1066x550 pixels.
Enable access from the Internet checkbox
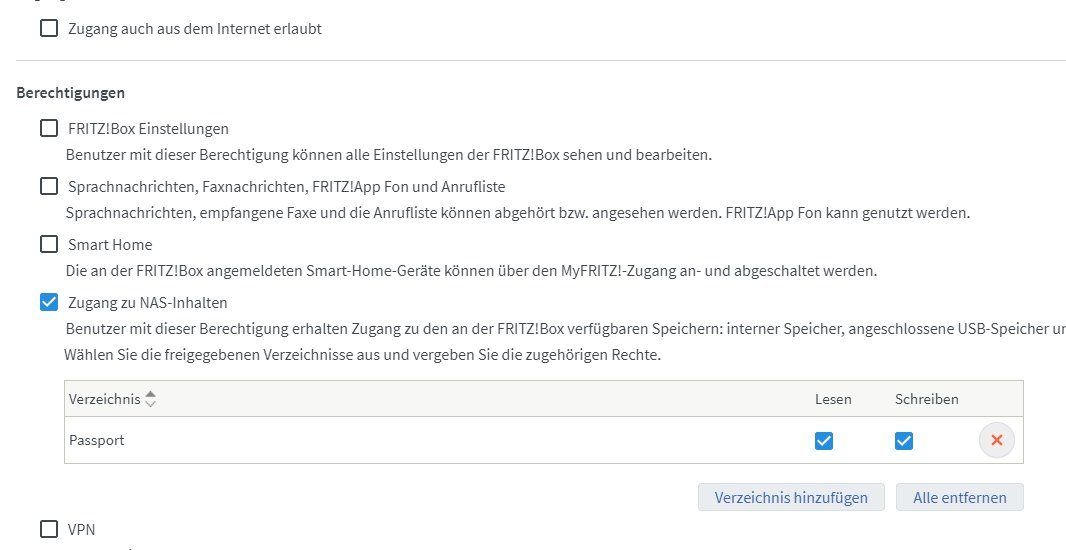point(49,29)
